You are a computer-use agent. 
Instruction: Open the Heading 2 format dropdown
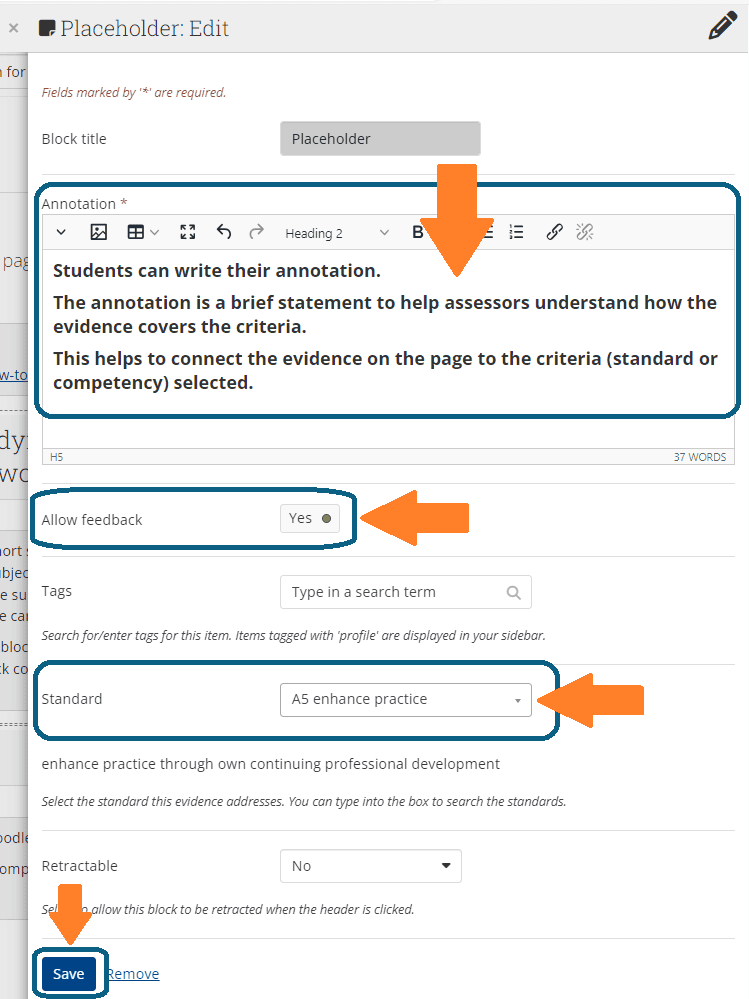(336, 233)
